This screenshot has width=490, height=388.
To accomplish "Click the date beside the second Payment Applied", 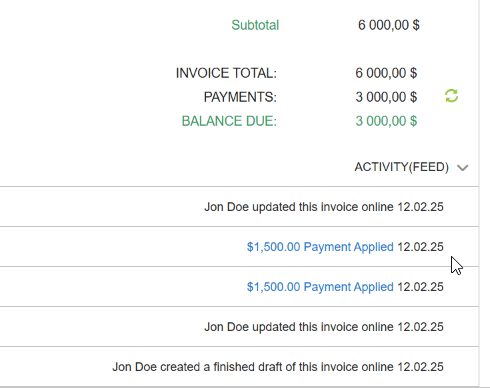I will coord(420,287).
